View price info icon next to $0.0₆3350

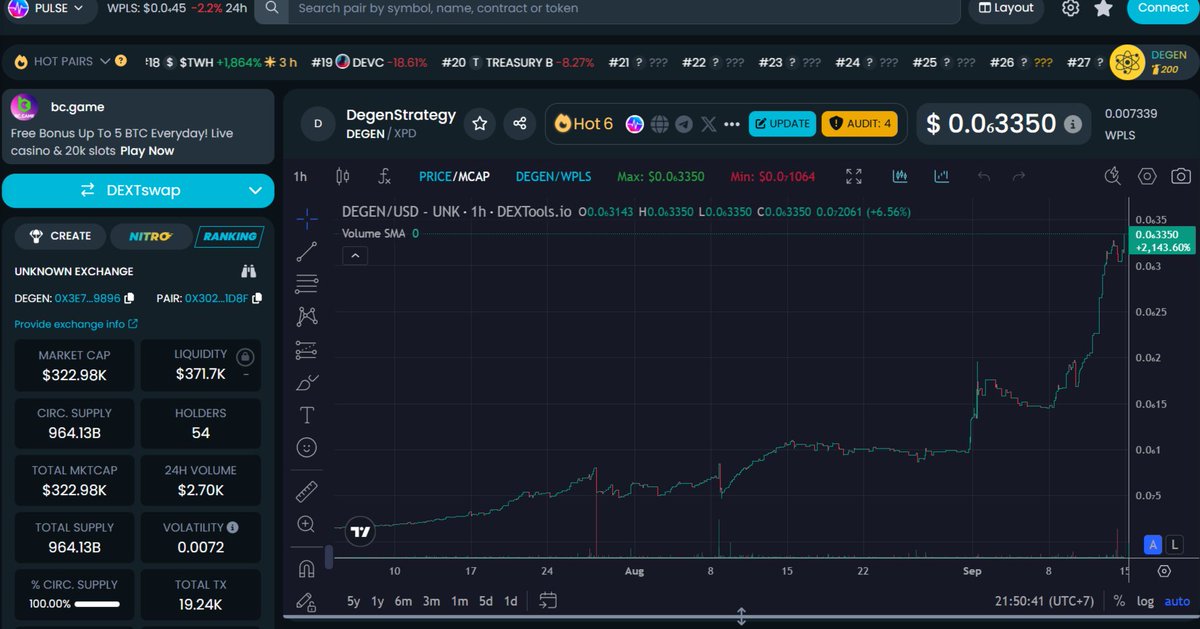click(1073, 125)
